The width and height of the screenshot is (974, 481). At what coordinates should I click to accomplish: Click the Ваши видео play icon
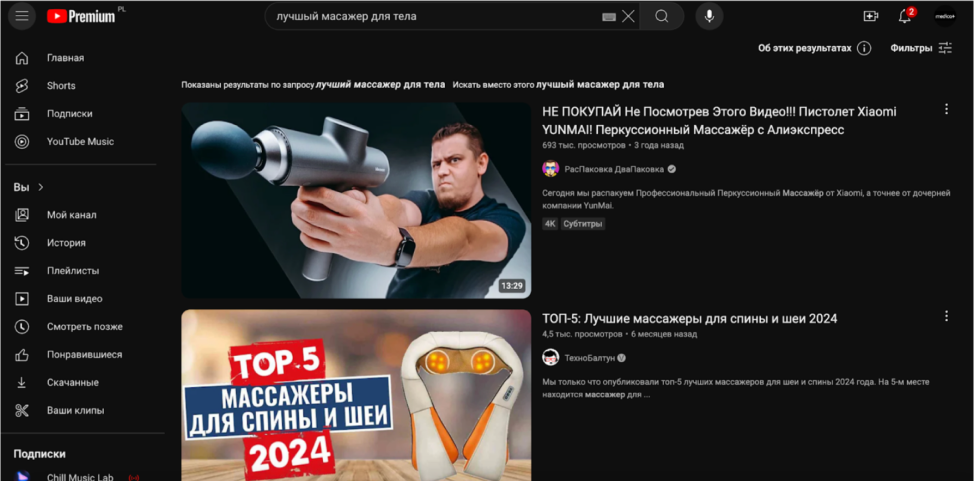tap(22, 299)
